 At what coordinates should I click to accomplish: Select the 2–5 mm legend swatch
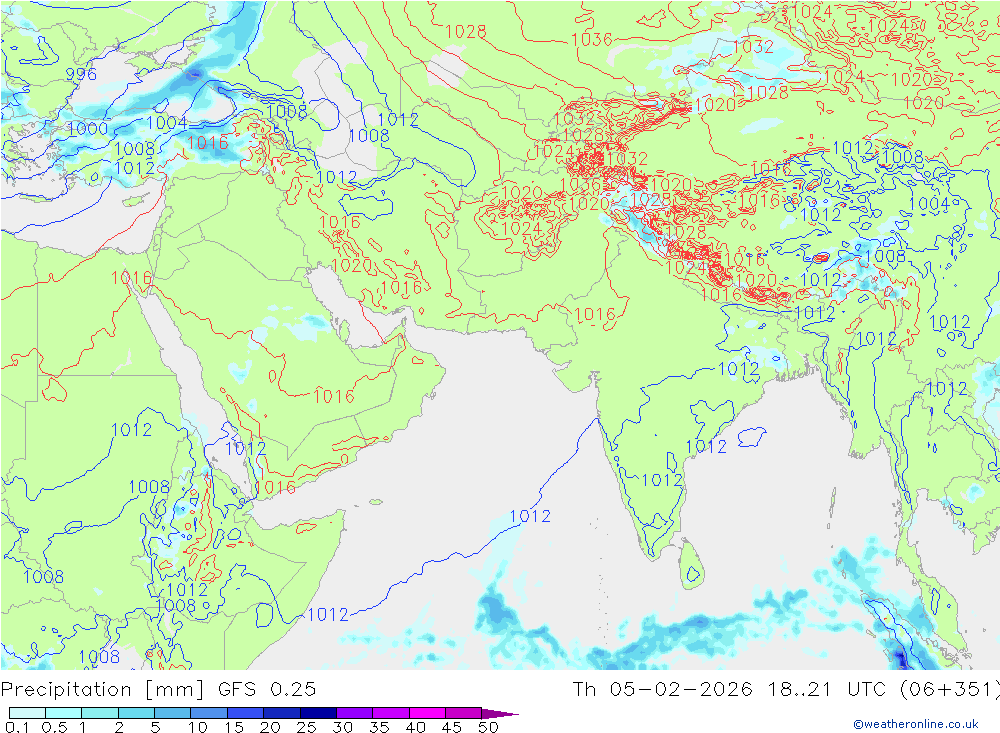[136, 713]
